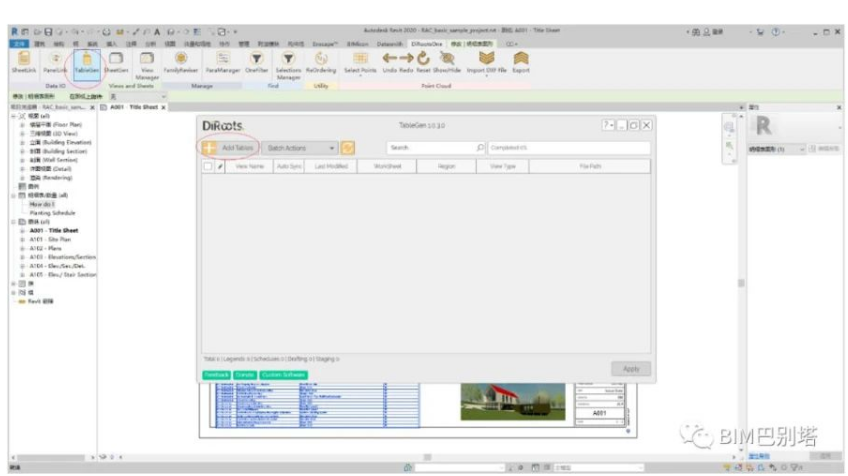Switch to the Enscape ribbon tab
Viewport: 848px width, 476px height.
pyautogui.click(x=324, y=44)
